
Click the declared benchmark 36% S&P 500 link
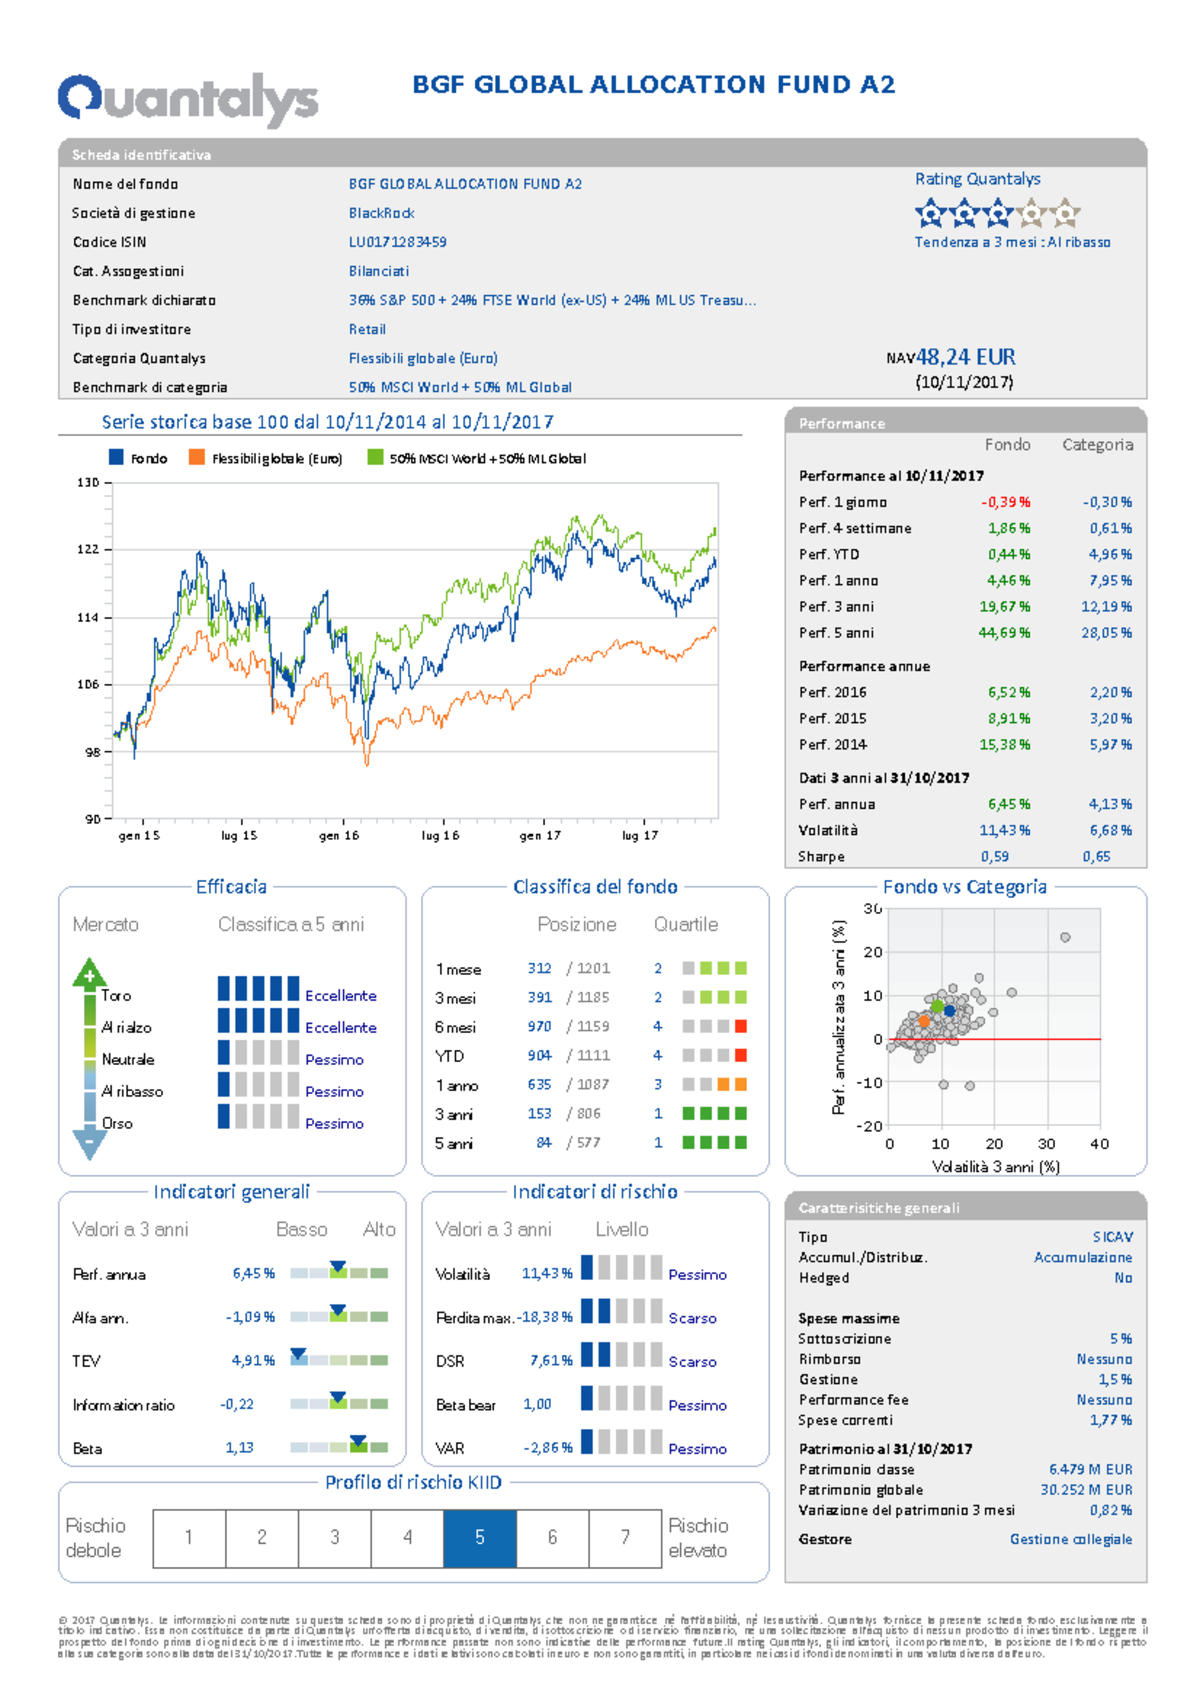552,300
